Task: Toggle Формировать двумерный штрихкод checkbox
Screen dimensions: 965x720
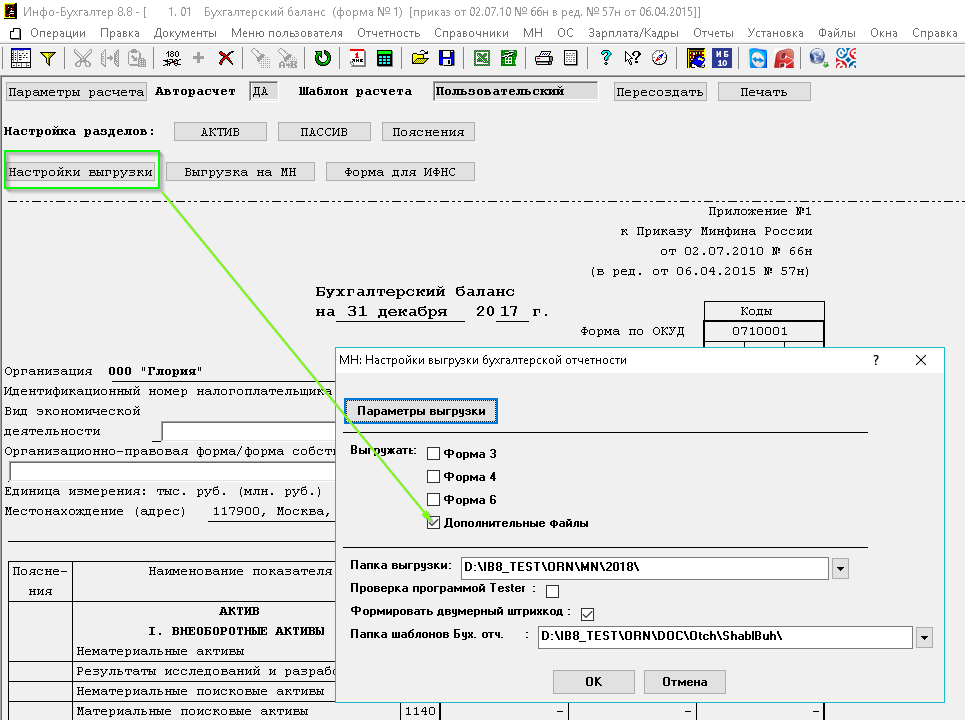Action: (x=587, y=614)
